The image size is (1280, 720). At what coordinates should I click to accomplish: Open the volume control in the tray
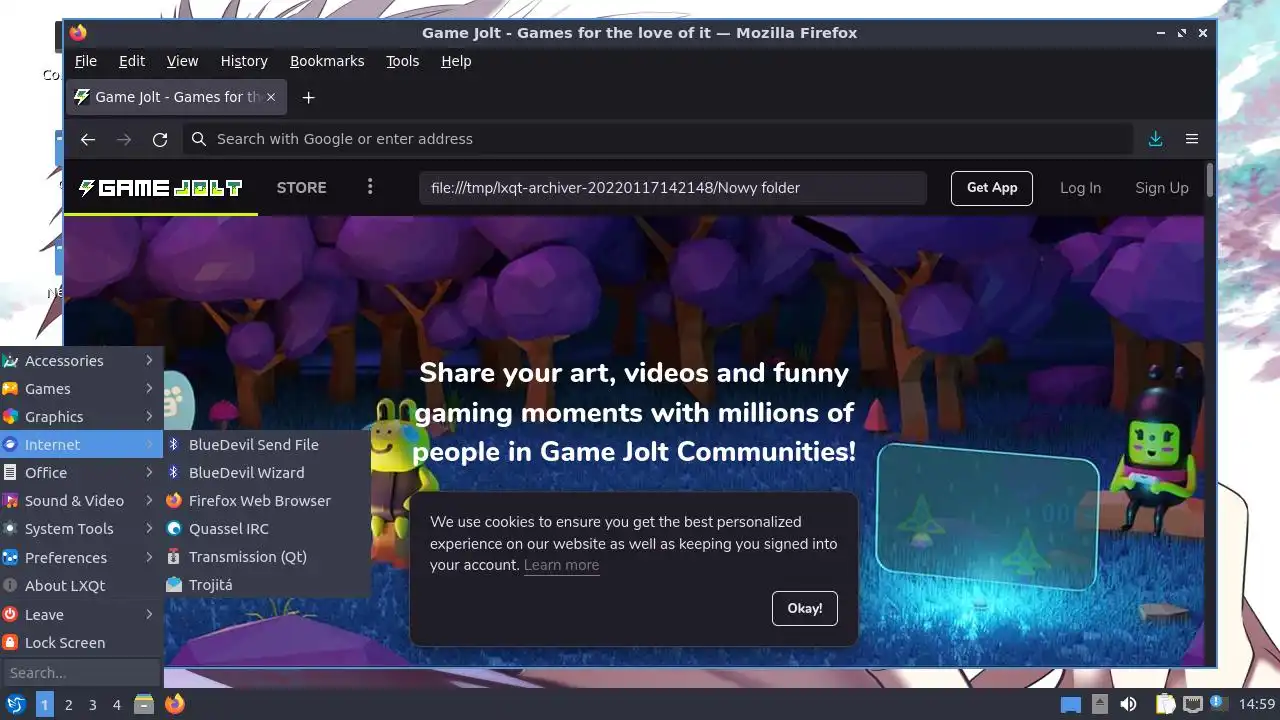tap(1129, 704)
